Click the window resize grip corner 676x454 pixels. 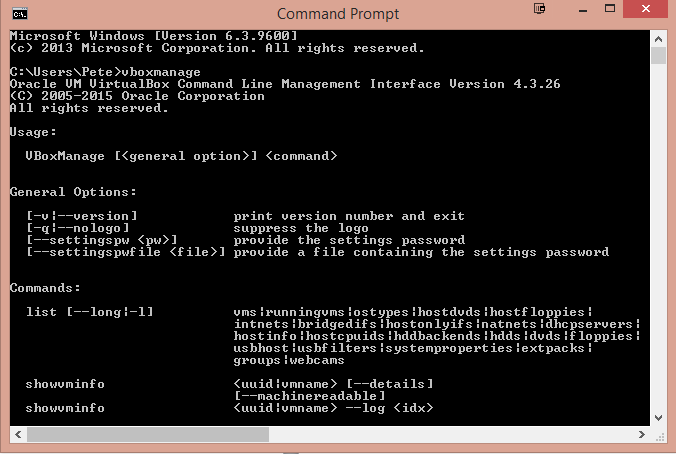[660, 437]
